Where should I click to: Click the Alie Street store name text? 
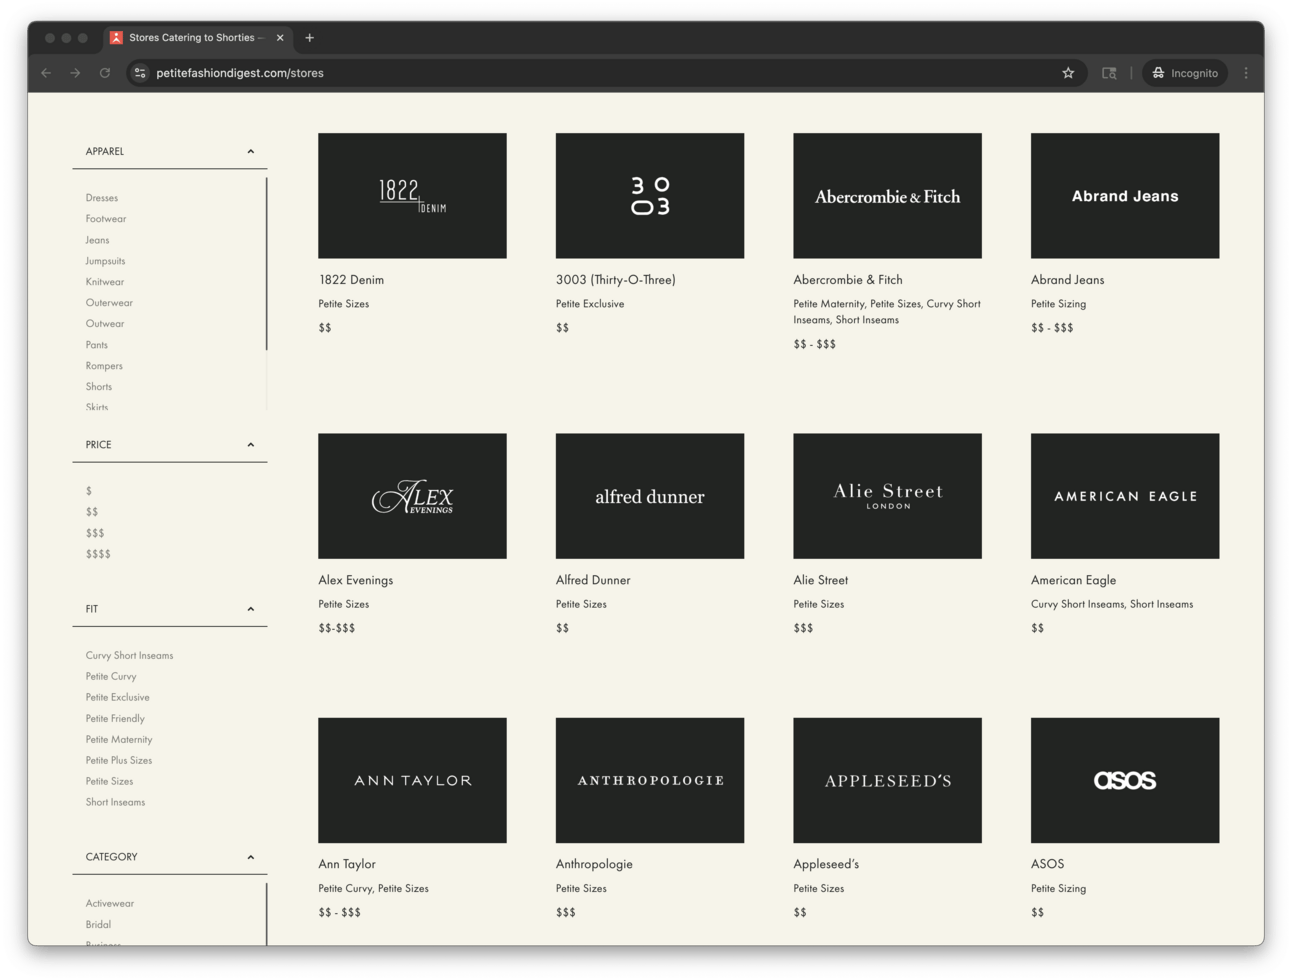click(x=820, y=580)
